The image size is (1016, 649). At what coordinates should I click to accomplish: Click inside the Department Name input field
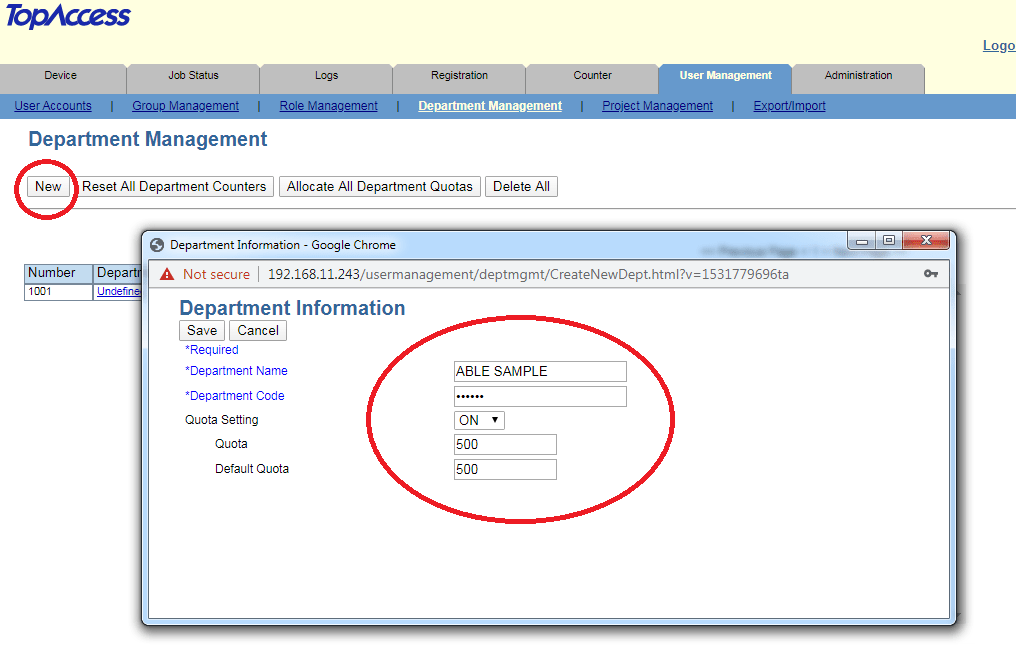point(540,371)
